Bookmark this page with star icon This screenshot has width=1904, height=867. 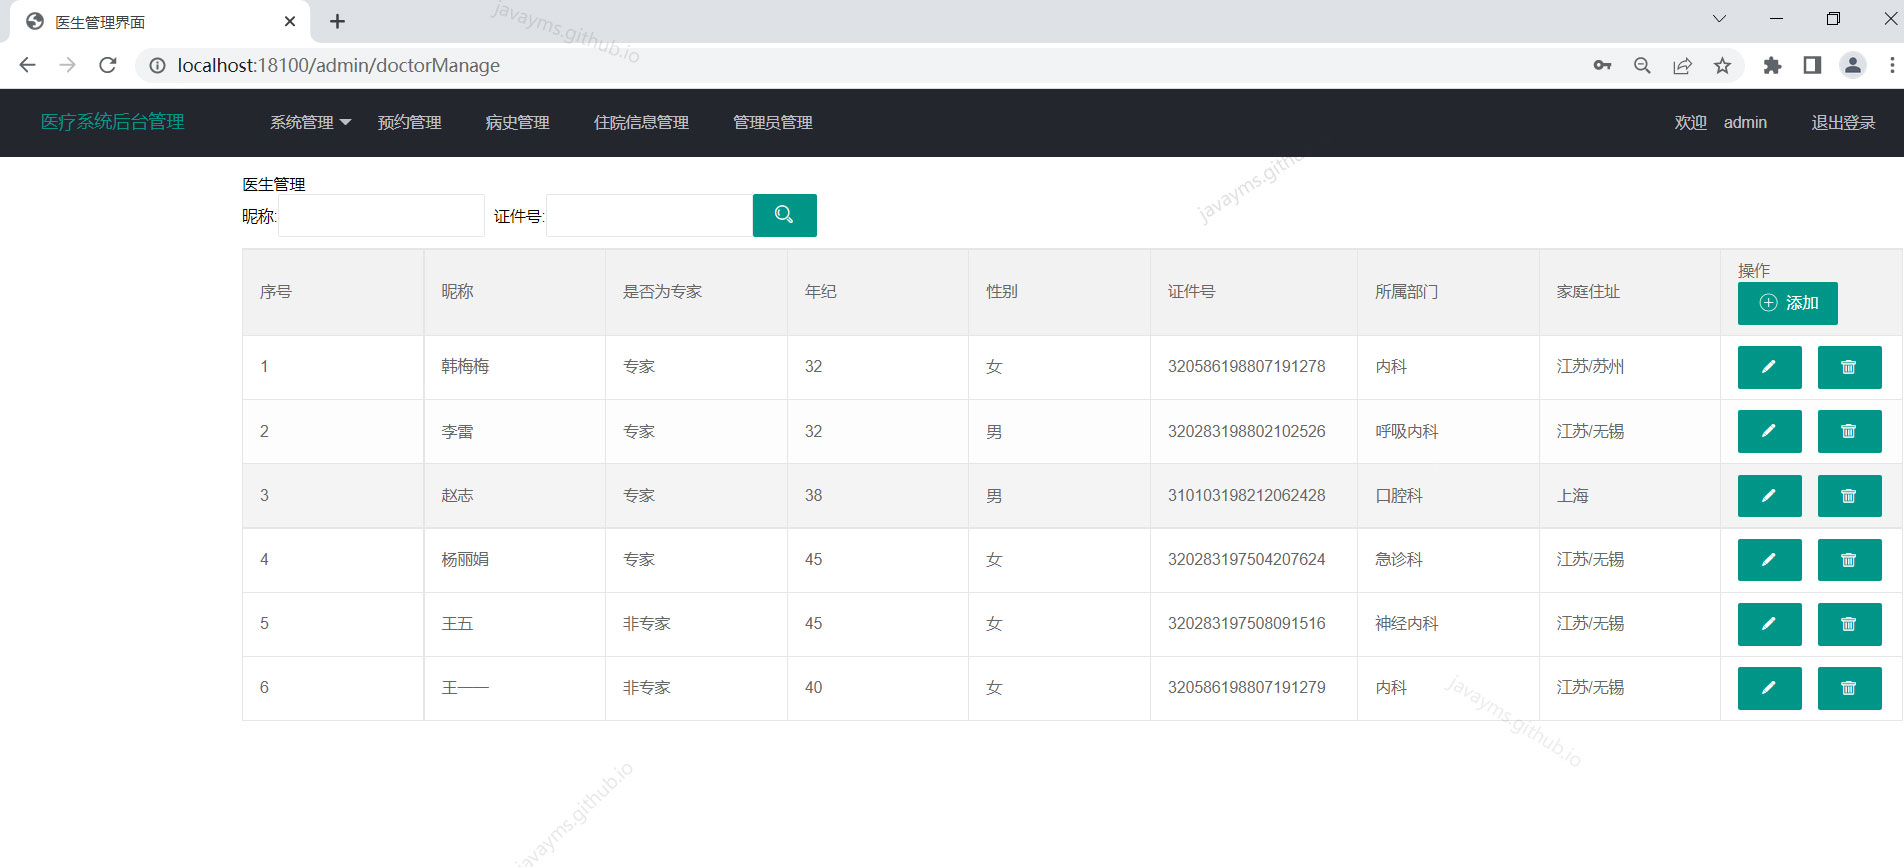(1722, 65)
